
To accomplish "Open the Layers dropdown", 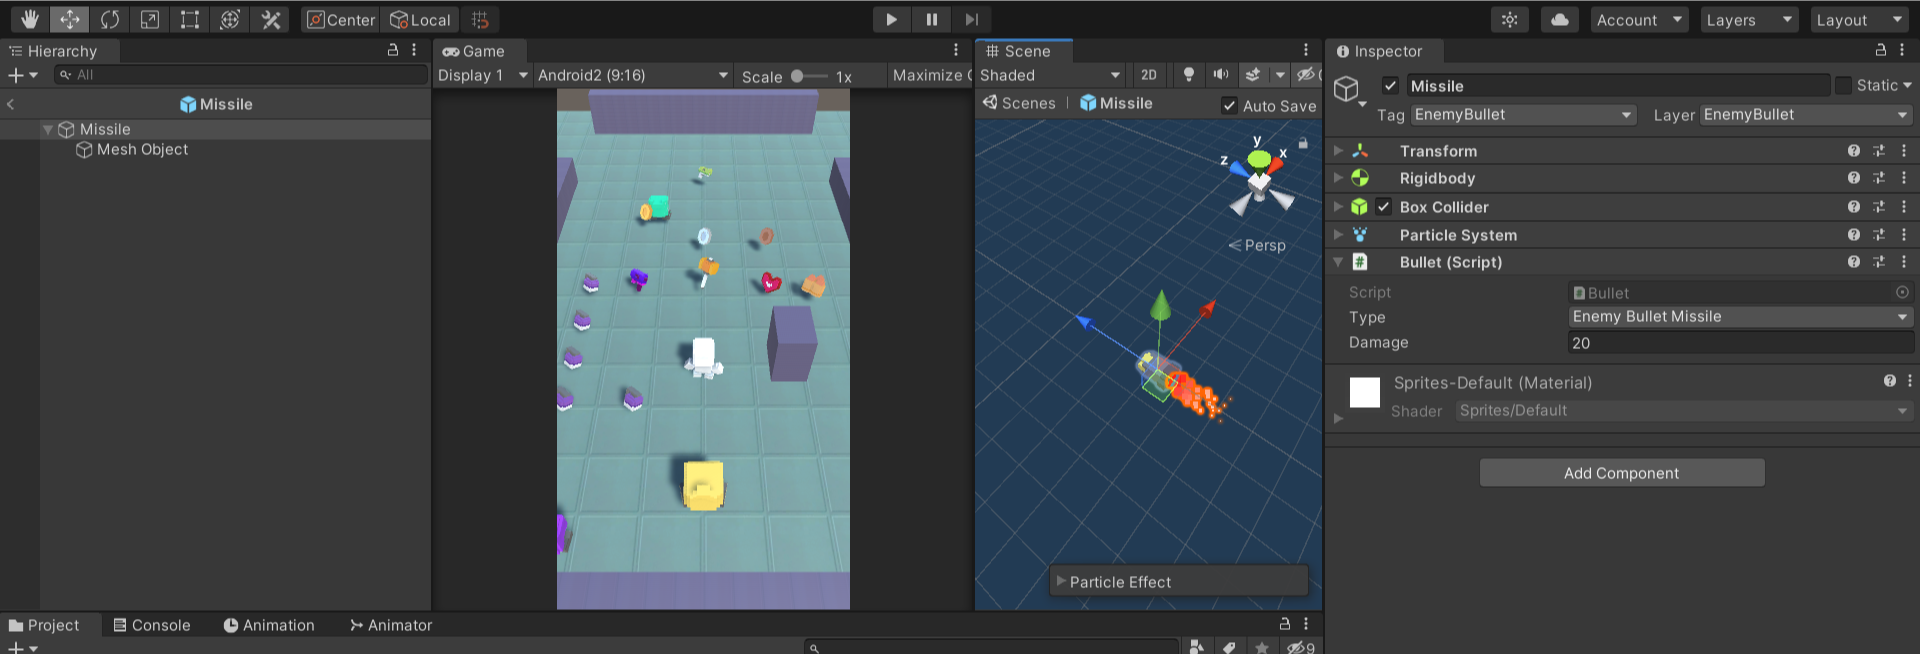I will point(1749,19).
